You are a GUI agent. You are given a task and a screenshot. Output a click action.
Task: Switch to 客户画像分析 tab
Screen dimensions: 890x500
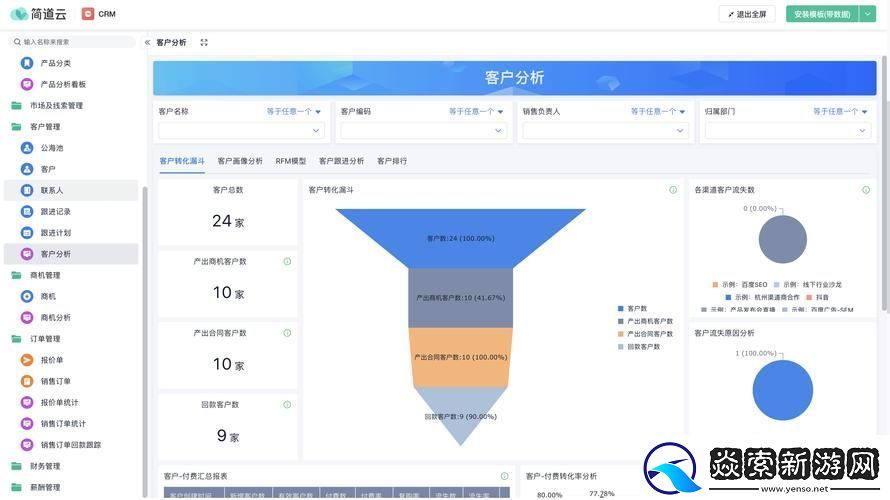tap(240, 161)
